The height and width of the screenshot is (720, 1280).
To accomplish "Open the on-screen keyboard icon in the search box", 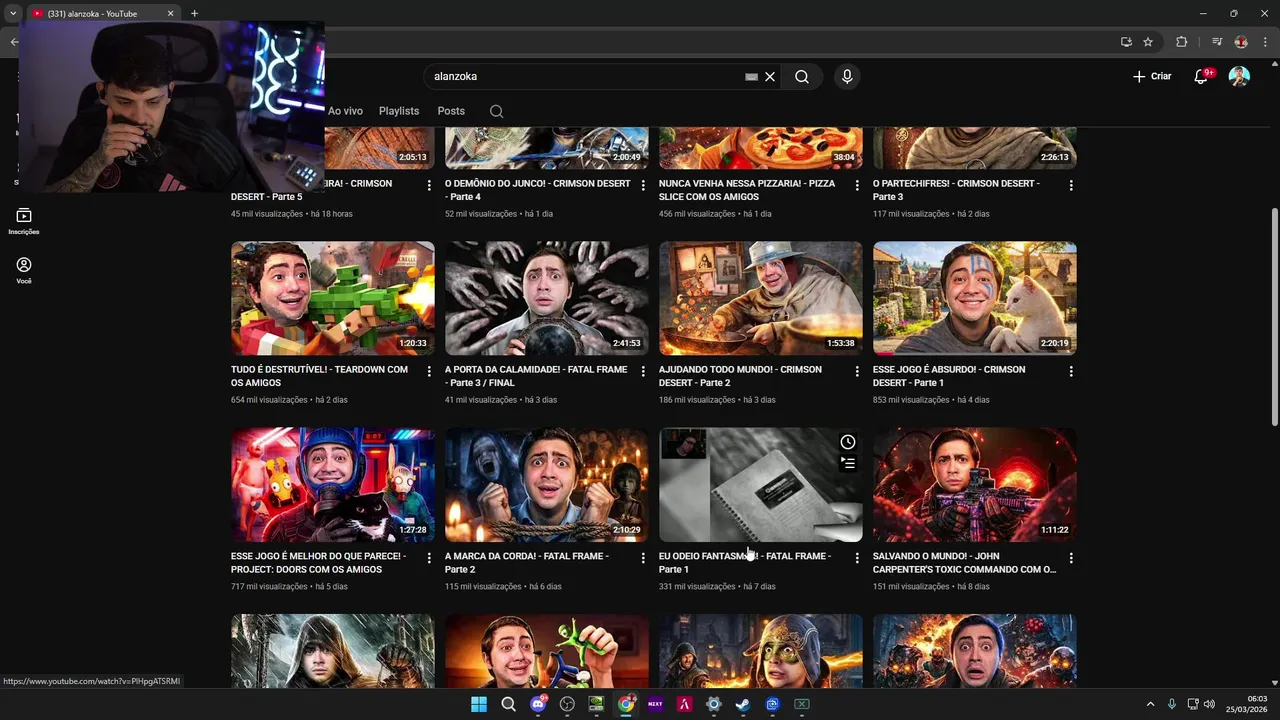I will (751, 77).
